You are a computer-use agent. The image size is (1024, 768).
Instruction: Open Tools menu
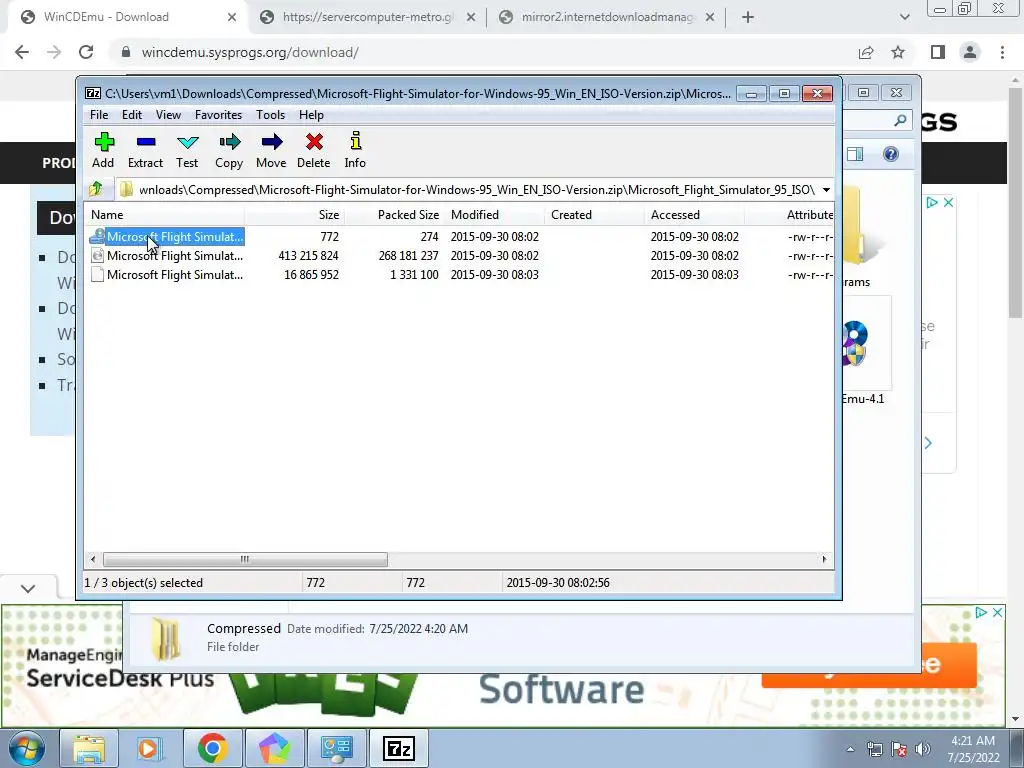(x=270, y=115)
